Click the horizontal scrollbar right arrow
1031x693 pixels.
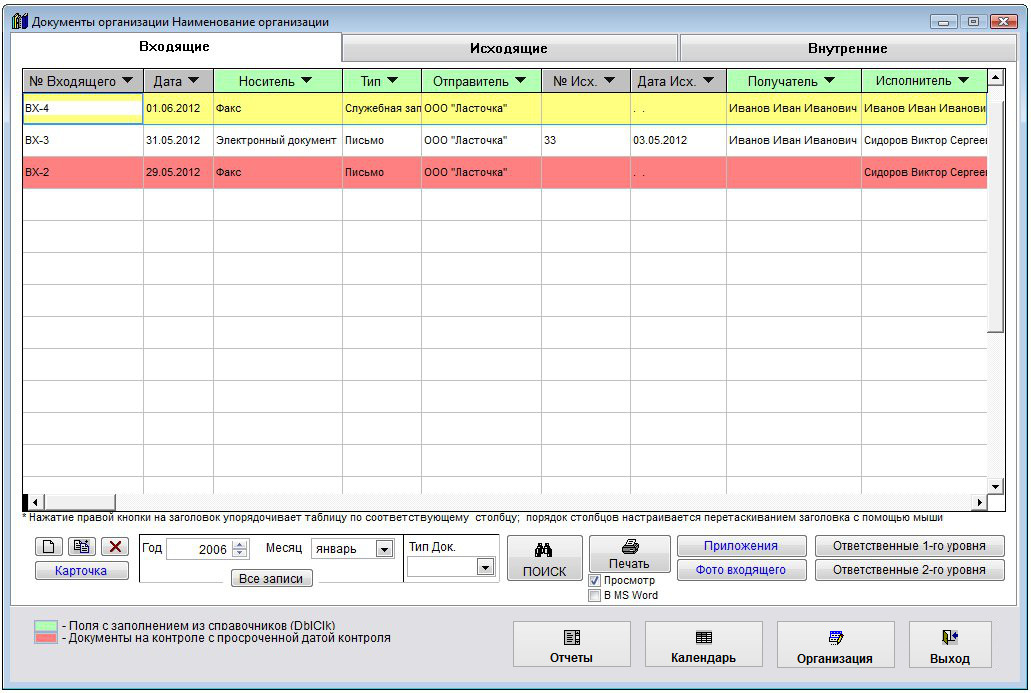[x=980, y=501]
